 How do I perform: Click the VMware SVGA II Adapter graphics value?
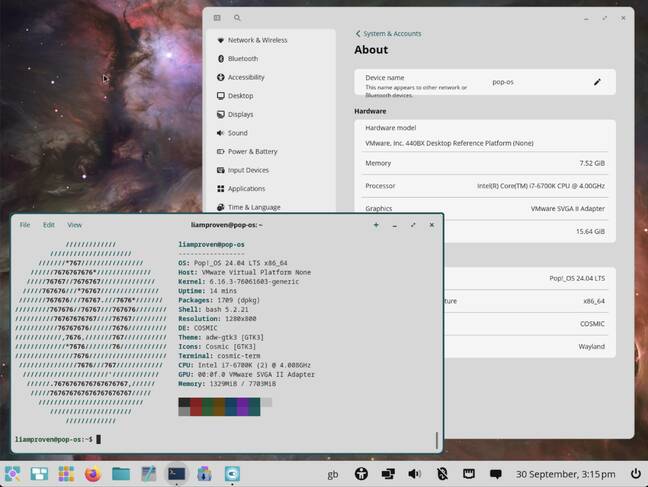[567, 209]
